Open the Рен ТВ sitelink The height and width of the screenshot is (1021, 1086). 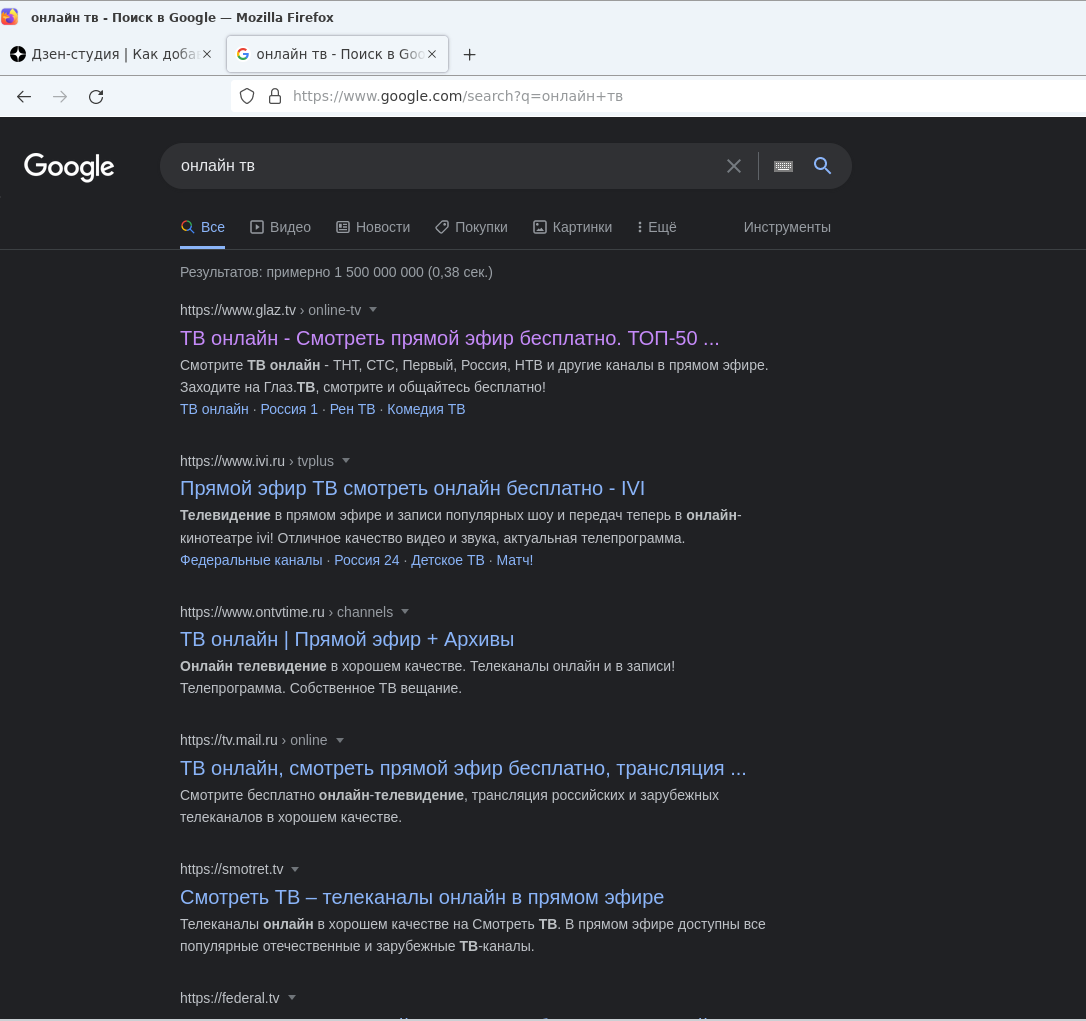tap(353, 409)
